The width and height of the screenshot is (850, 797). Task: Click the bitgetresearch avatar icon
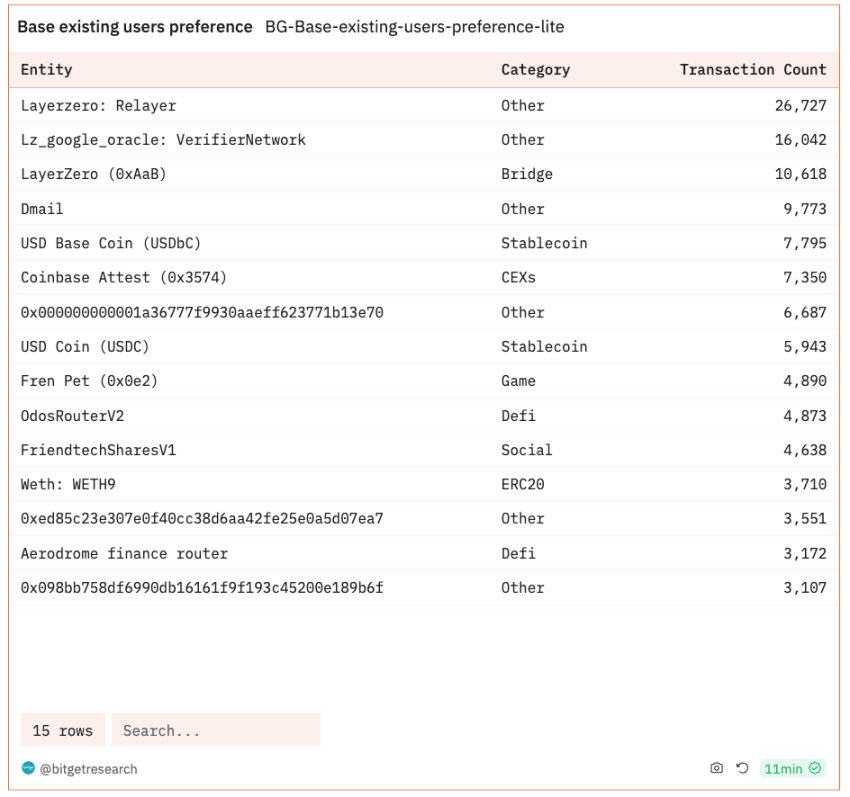pos(28,768)
